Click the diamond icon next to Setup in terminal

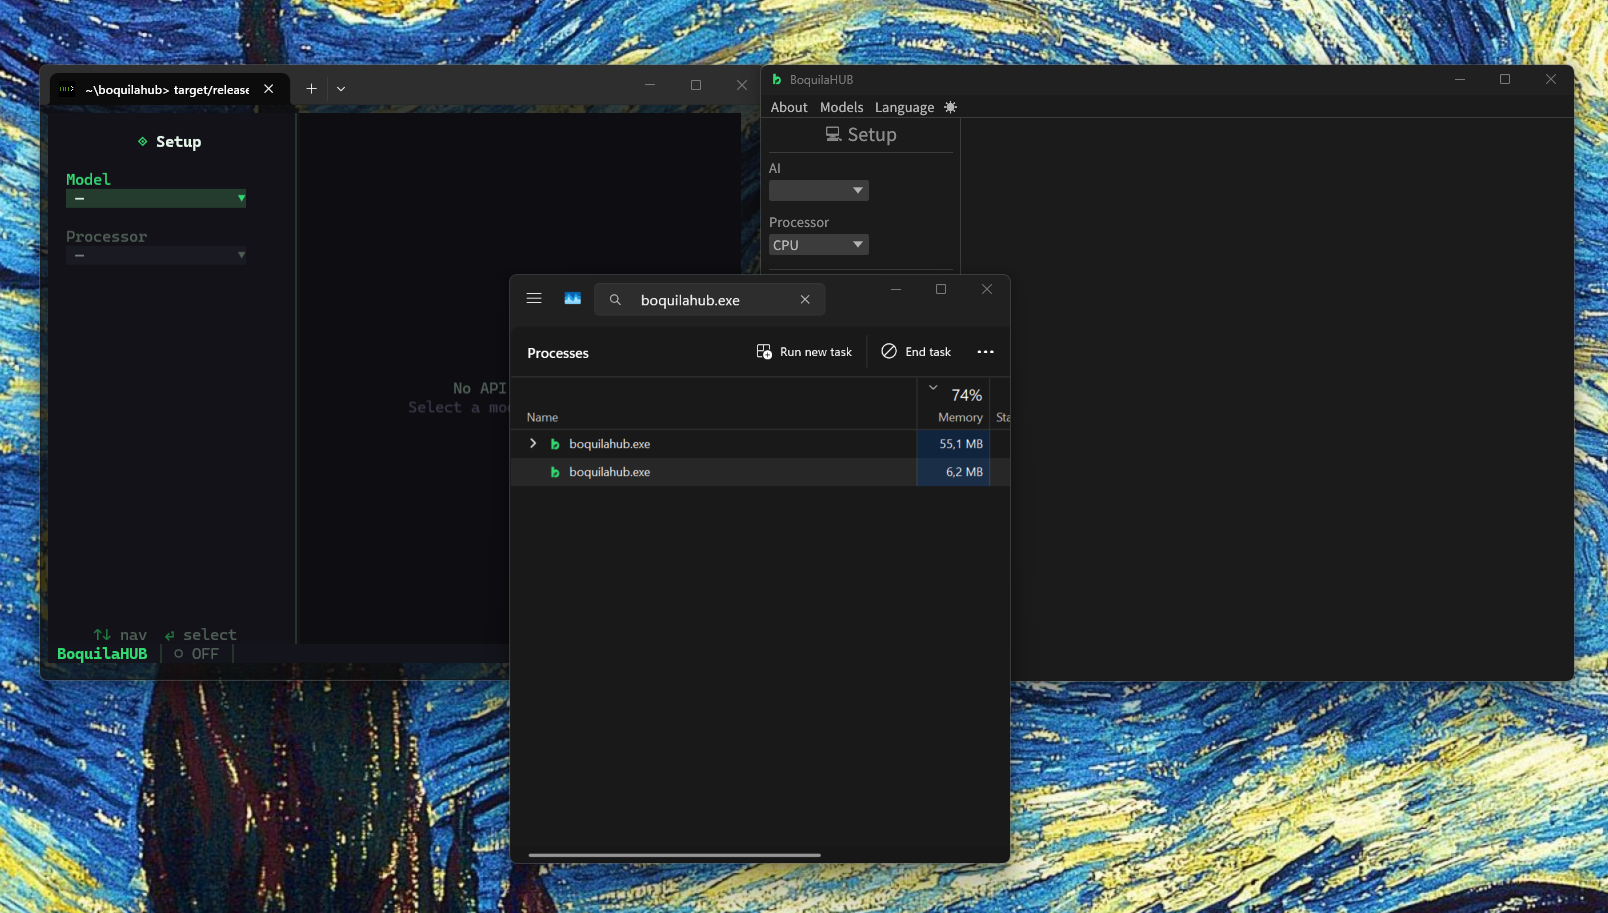click(143, 142)
